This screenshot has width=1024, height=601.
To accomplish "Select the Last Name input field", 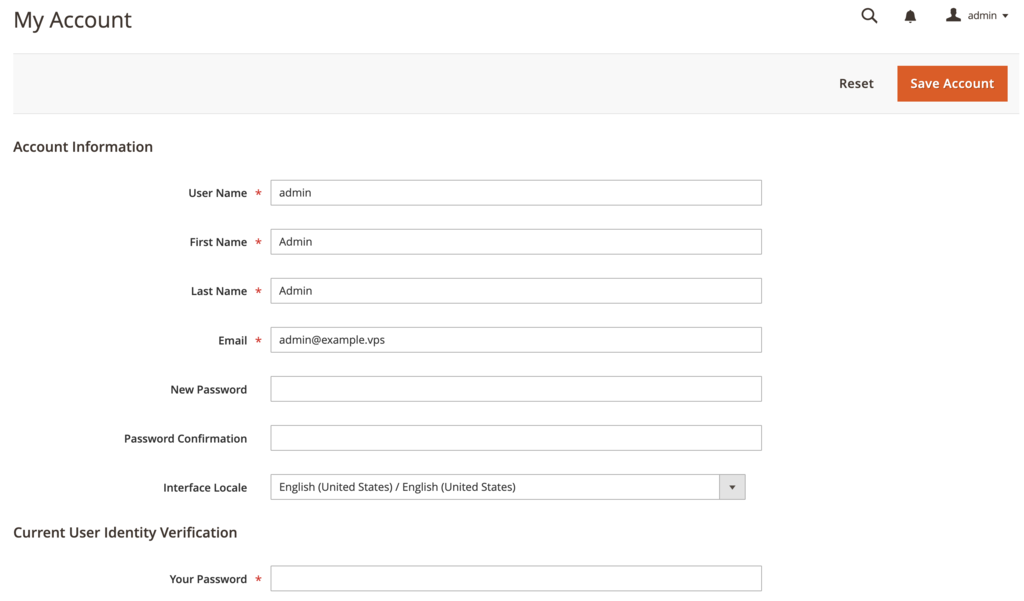I will 515,290.
